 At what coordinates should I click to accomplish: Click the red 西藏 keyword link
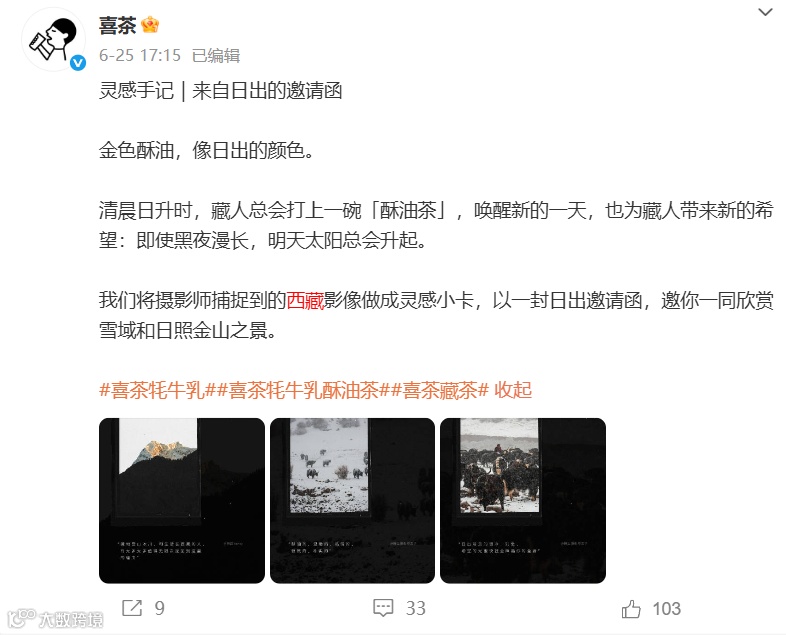(x=305, y=300)
